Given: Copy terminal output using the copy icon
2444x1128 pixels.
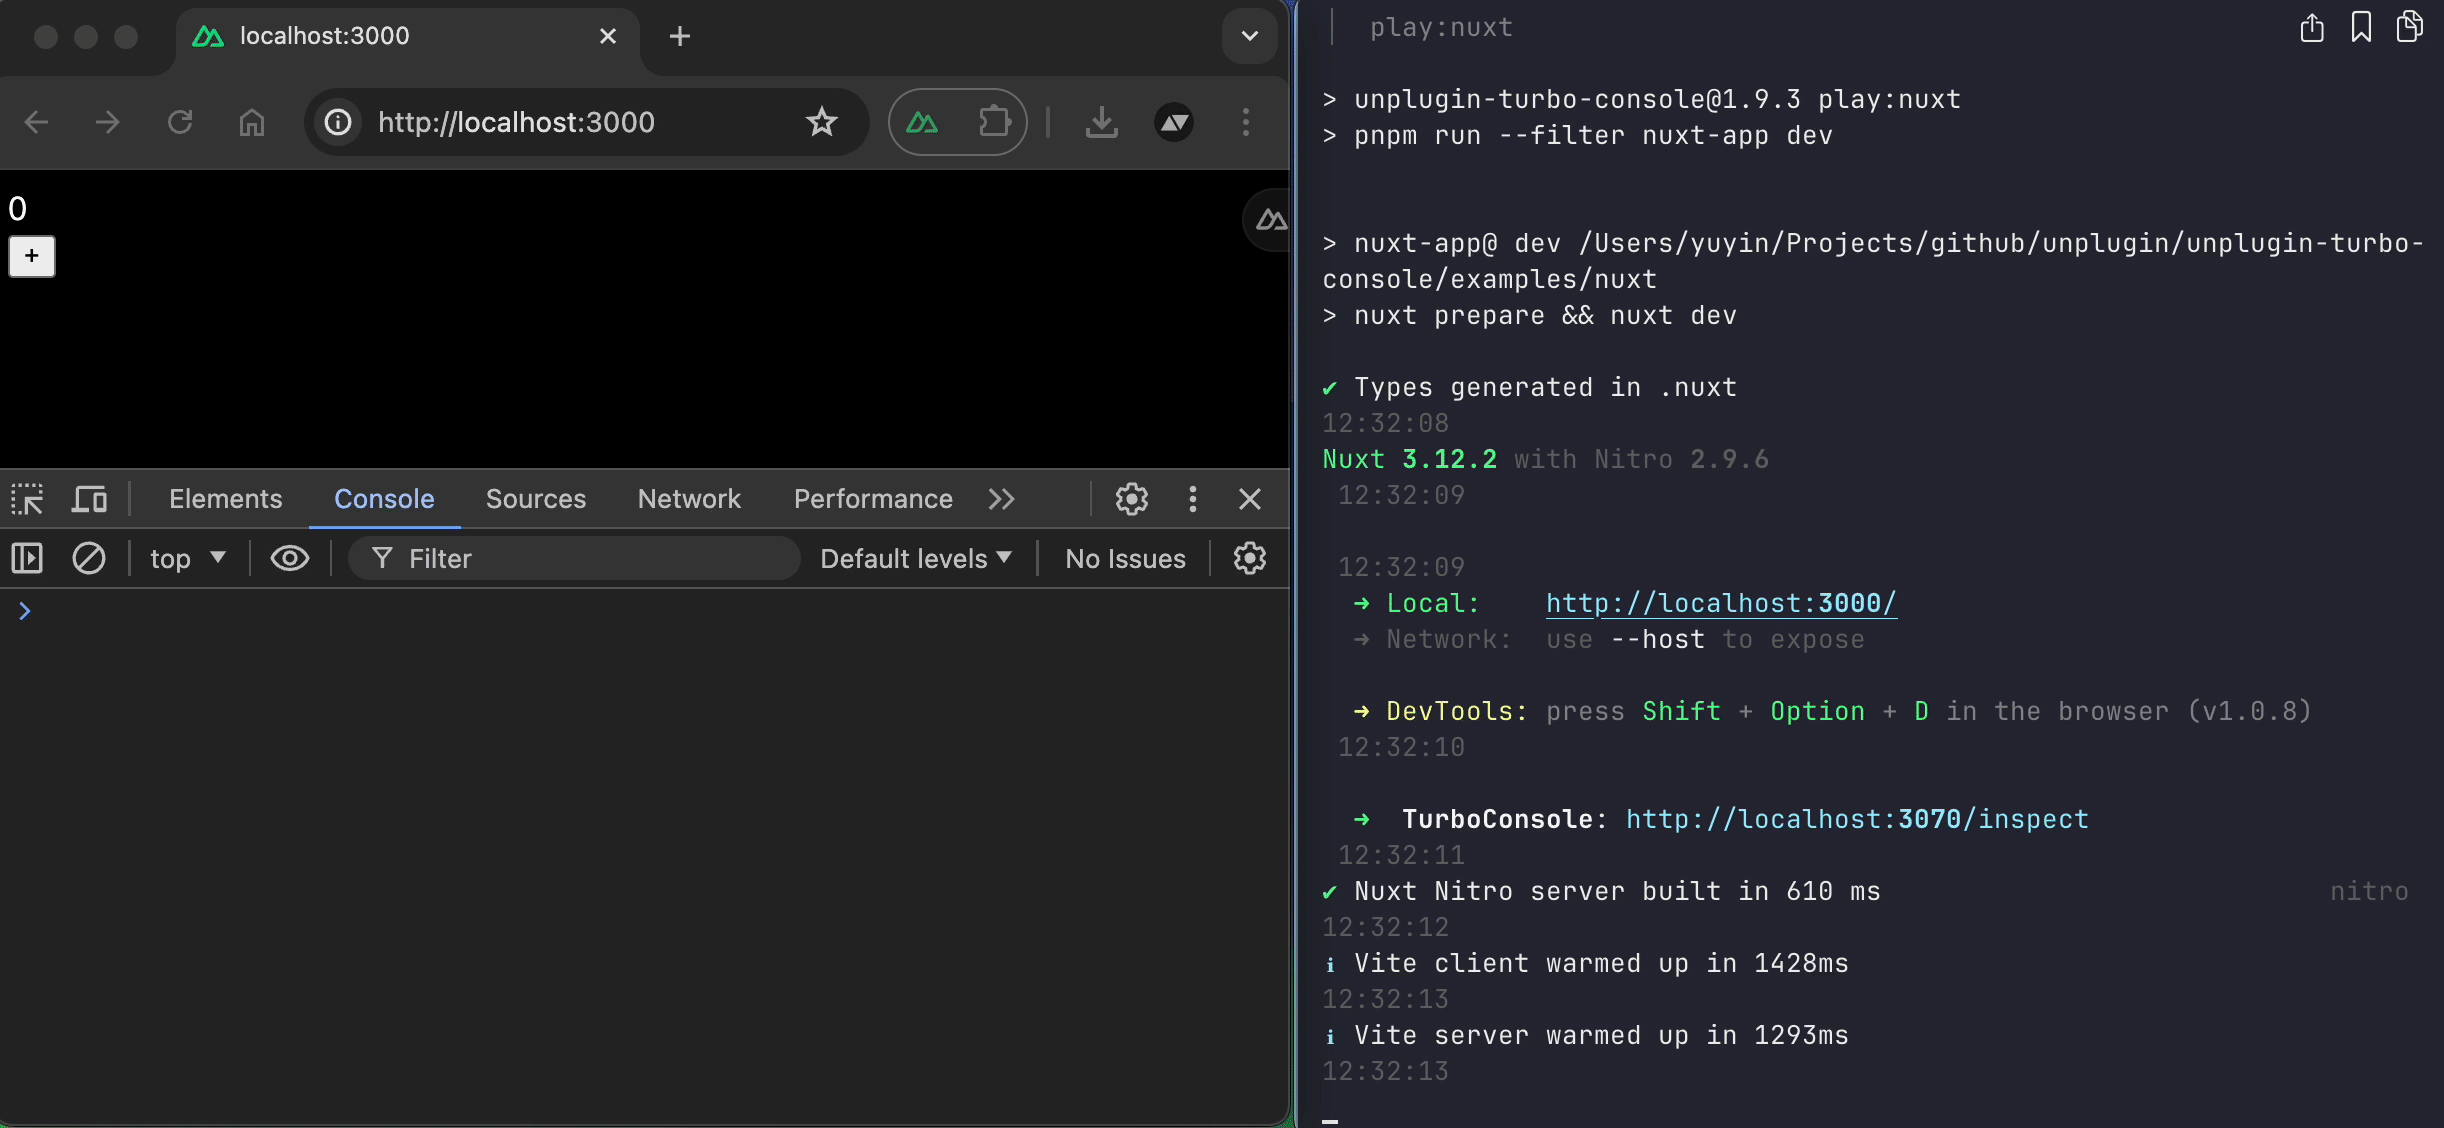Looking at the screenshot, I should (x=2410, y=27).
